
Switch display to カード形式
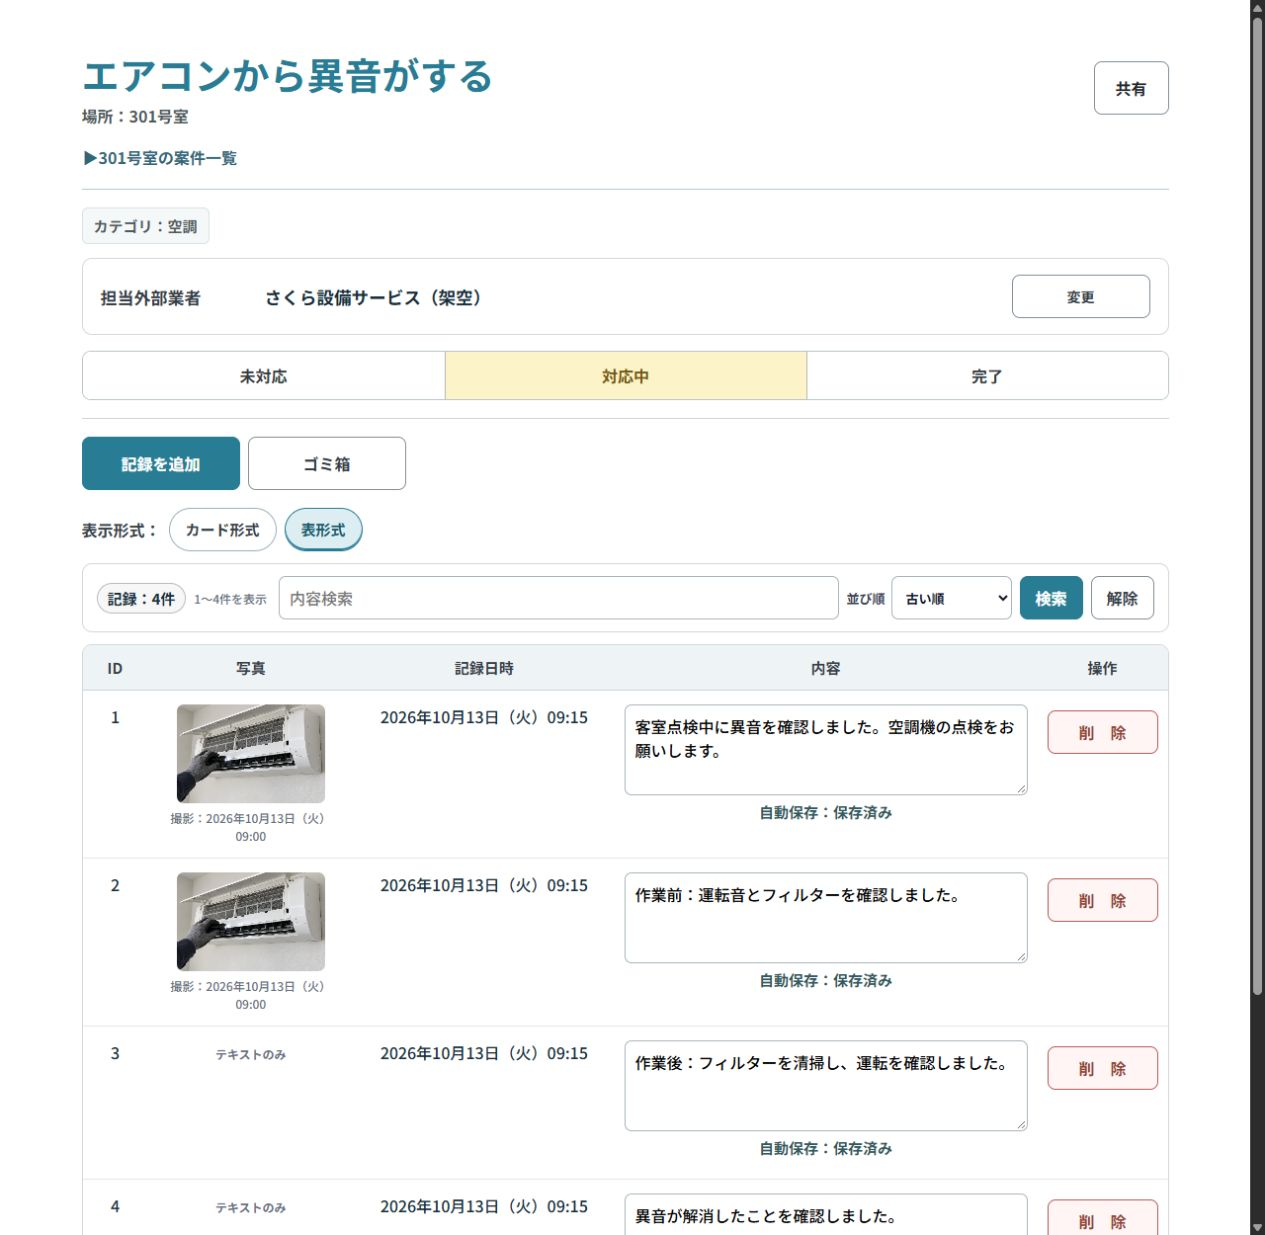222,530
